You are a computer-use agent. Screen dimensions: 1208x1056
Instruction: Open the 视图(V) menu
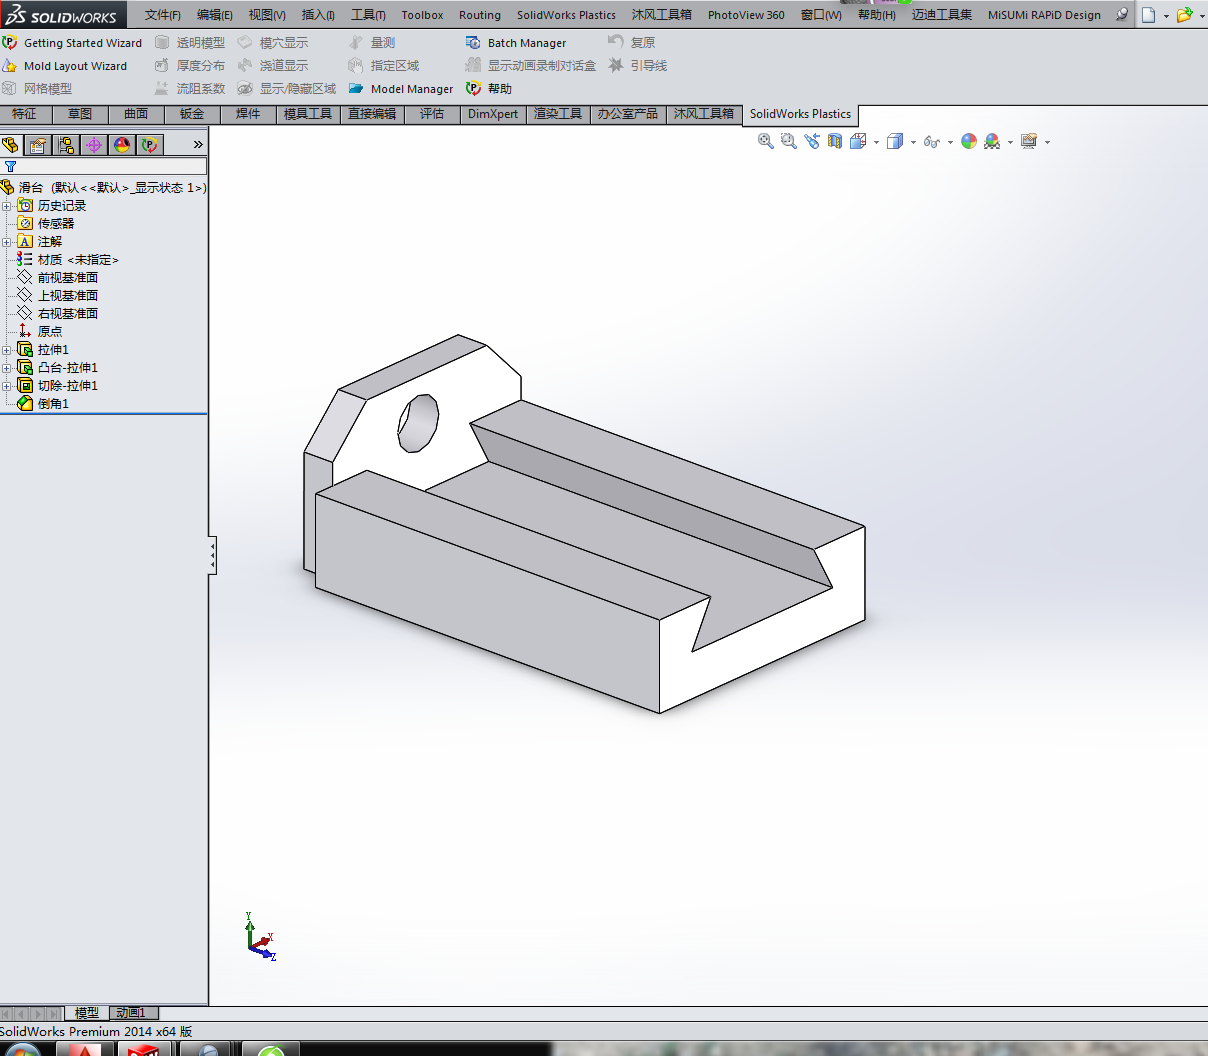267,15
